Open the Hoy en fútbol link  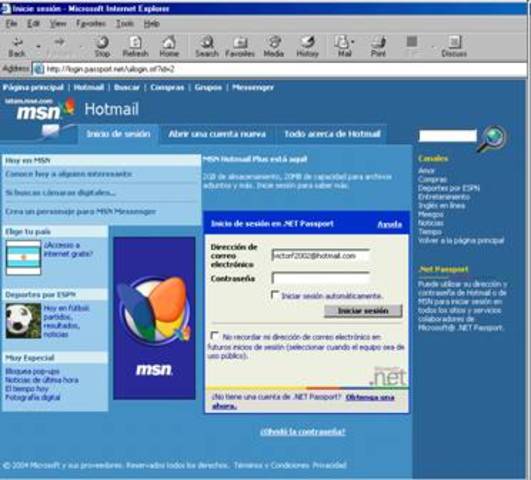(x=66, y=321)
